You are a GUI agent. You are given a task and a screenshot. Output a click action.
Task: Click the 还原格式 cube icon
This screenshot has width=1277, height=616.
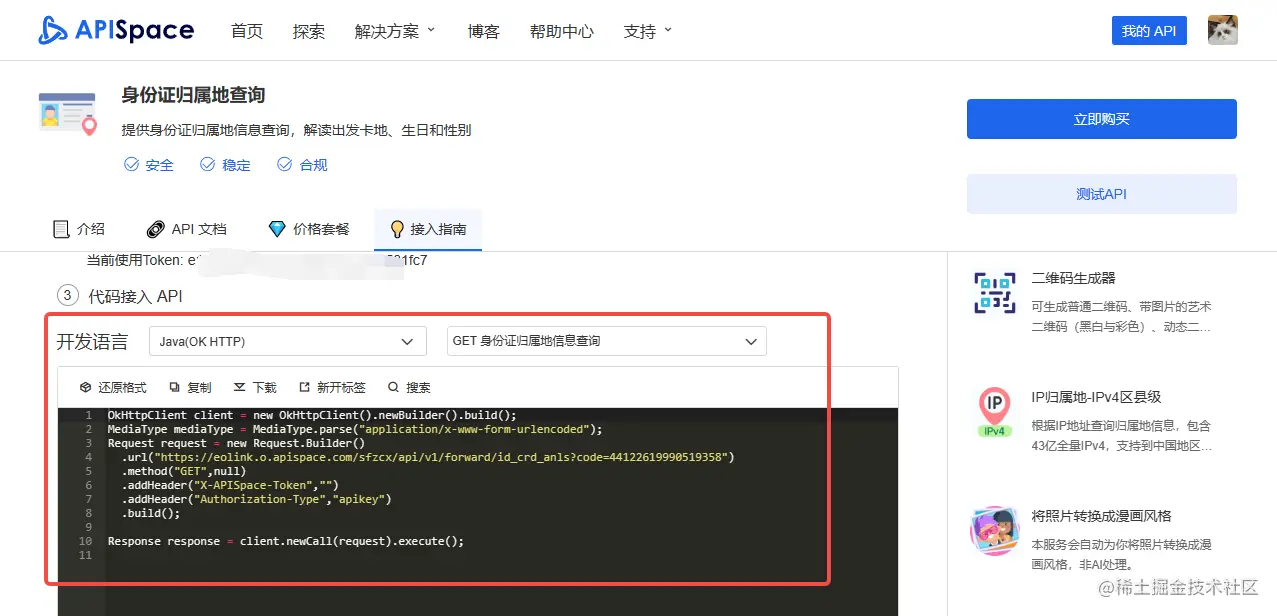pos(86,387)
